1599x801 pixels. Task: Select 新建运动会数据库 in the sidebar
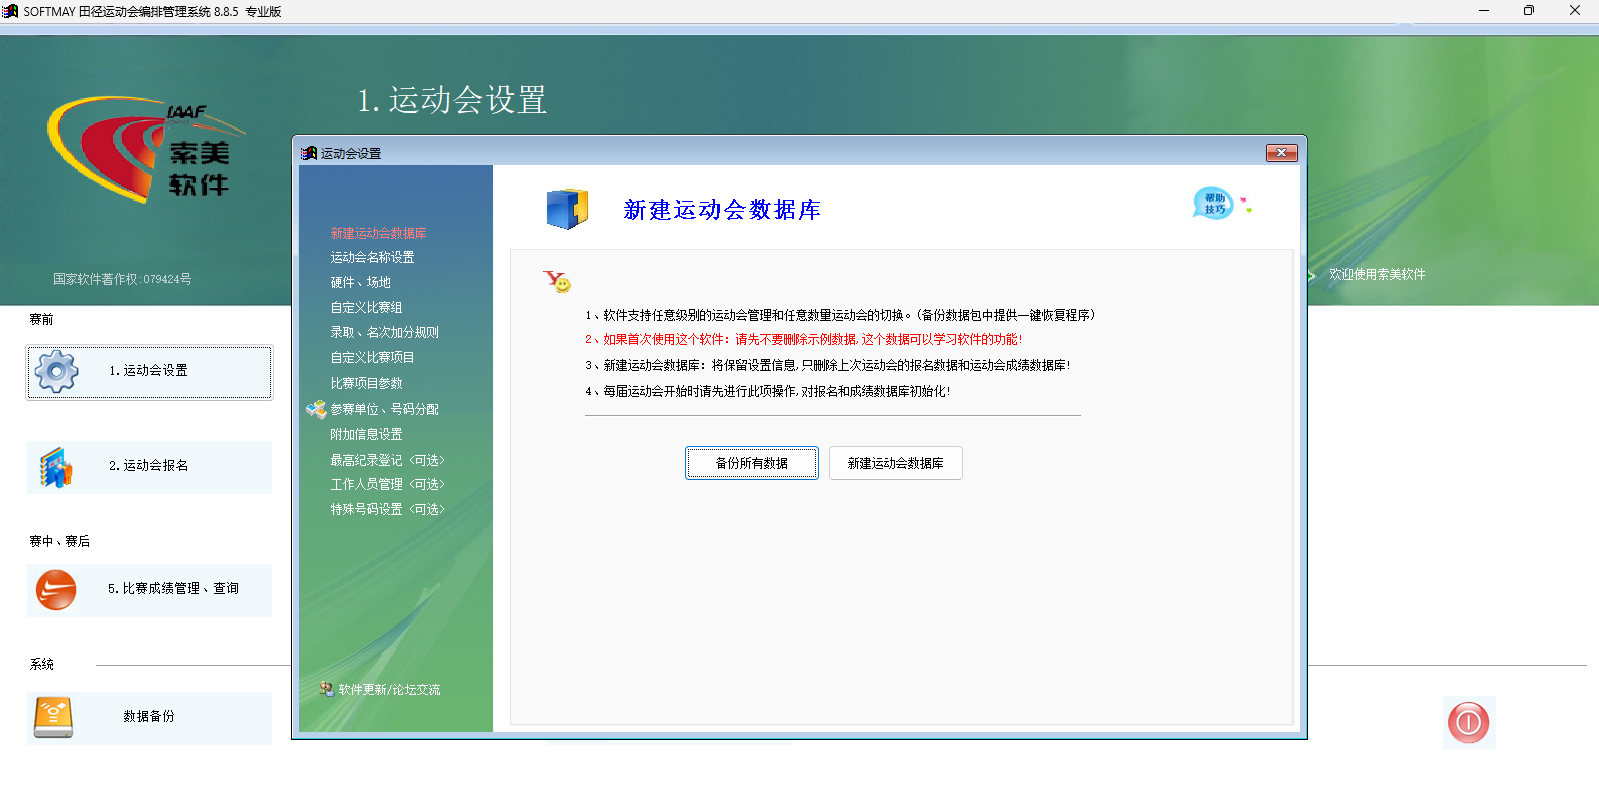coord(378,233)
